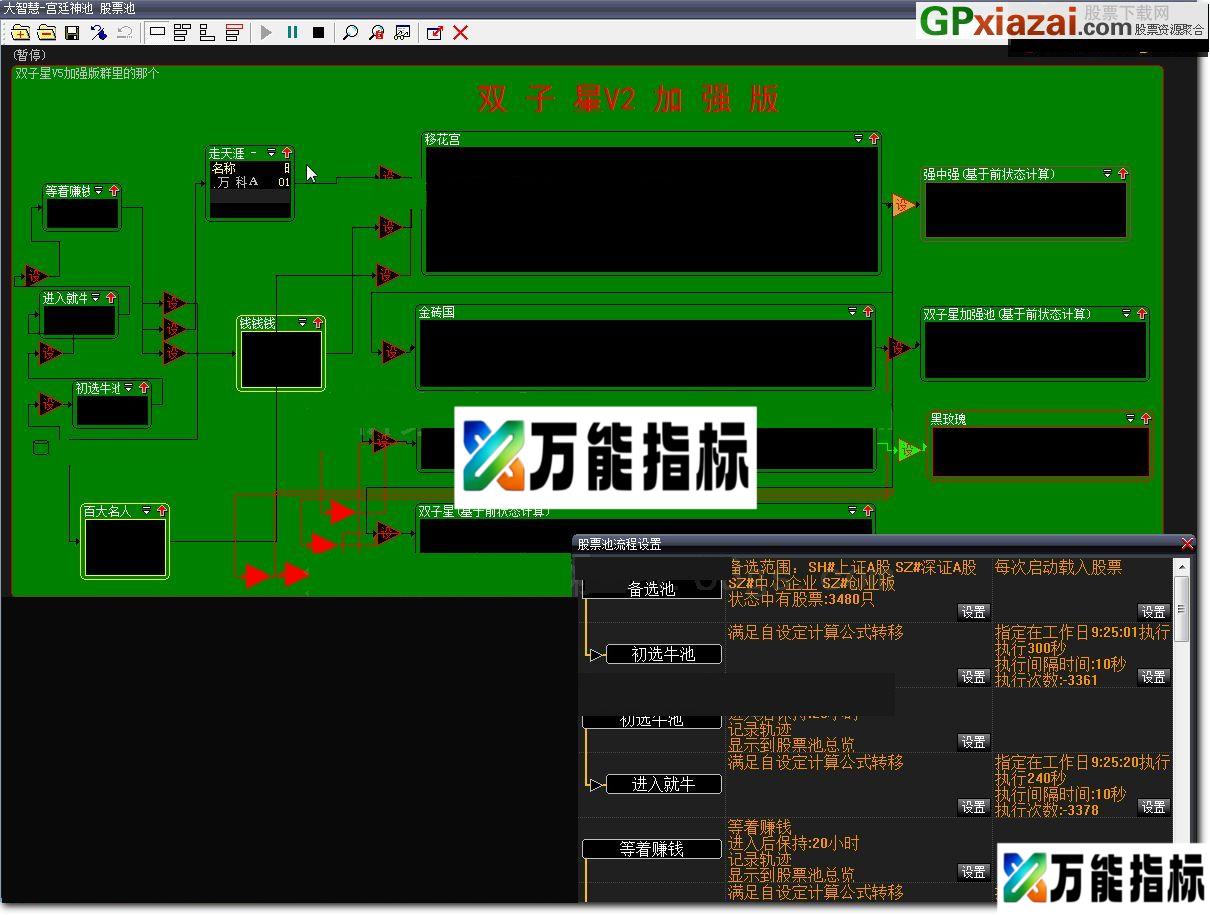Create a new stock pool via the folder-plus icon
The height and width of the screenshot is (915, 1210).
click(20, 33)
